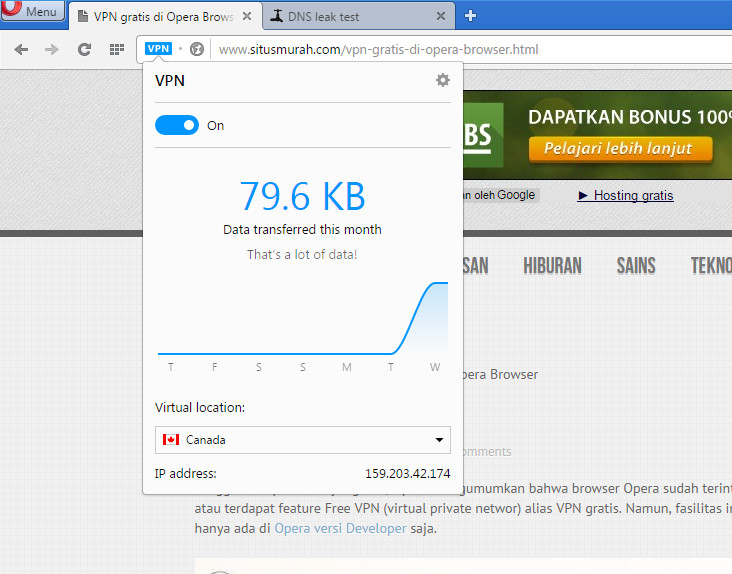Open VPN settings gear icon
Image resolution: width=732 pixels, height=574 pixels.
click(x=443, y=80)
